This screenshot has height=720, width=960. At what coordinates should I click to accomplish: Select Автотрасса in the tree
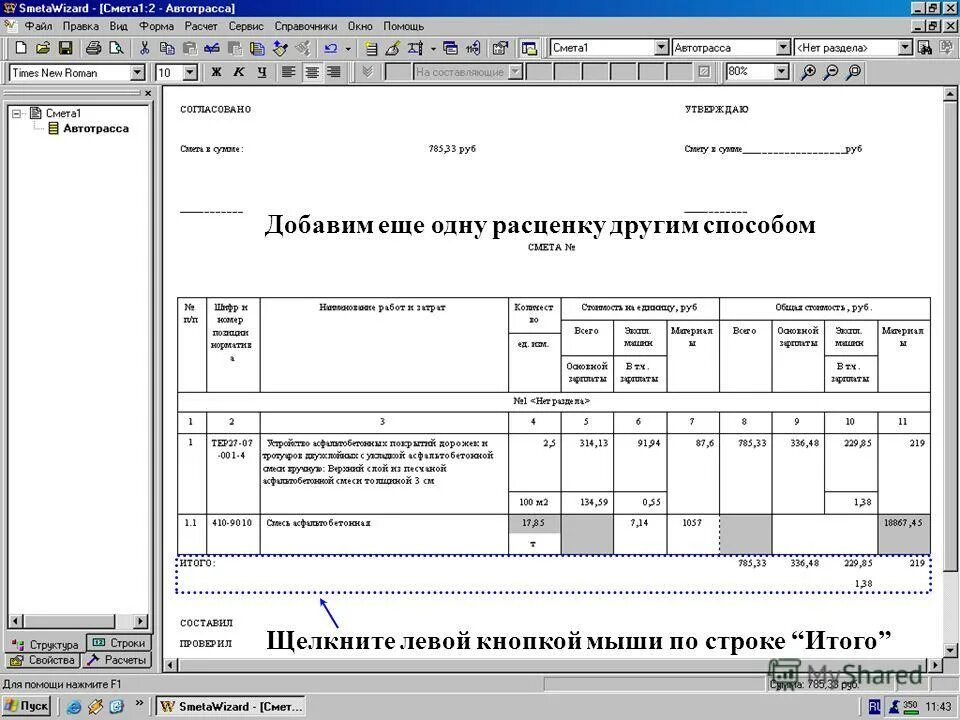[x=96, y=129]
